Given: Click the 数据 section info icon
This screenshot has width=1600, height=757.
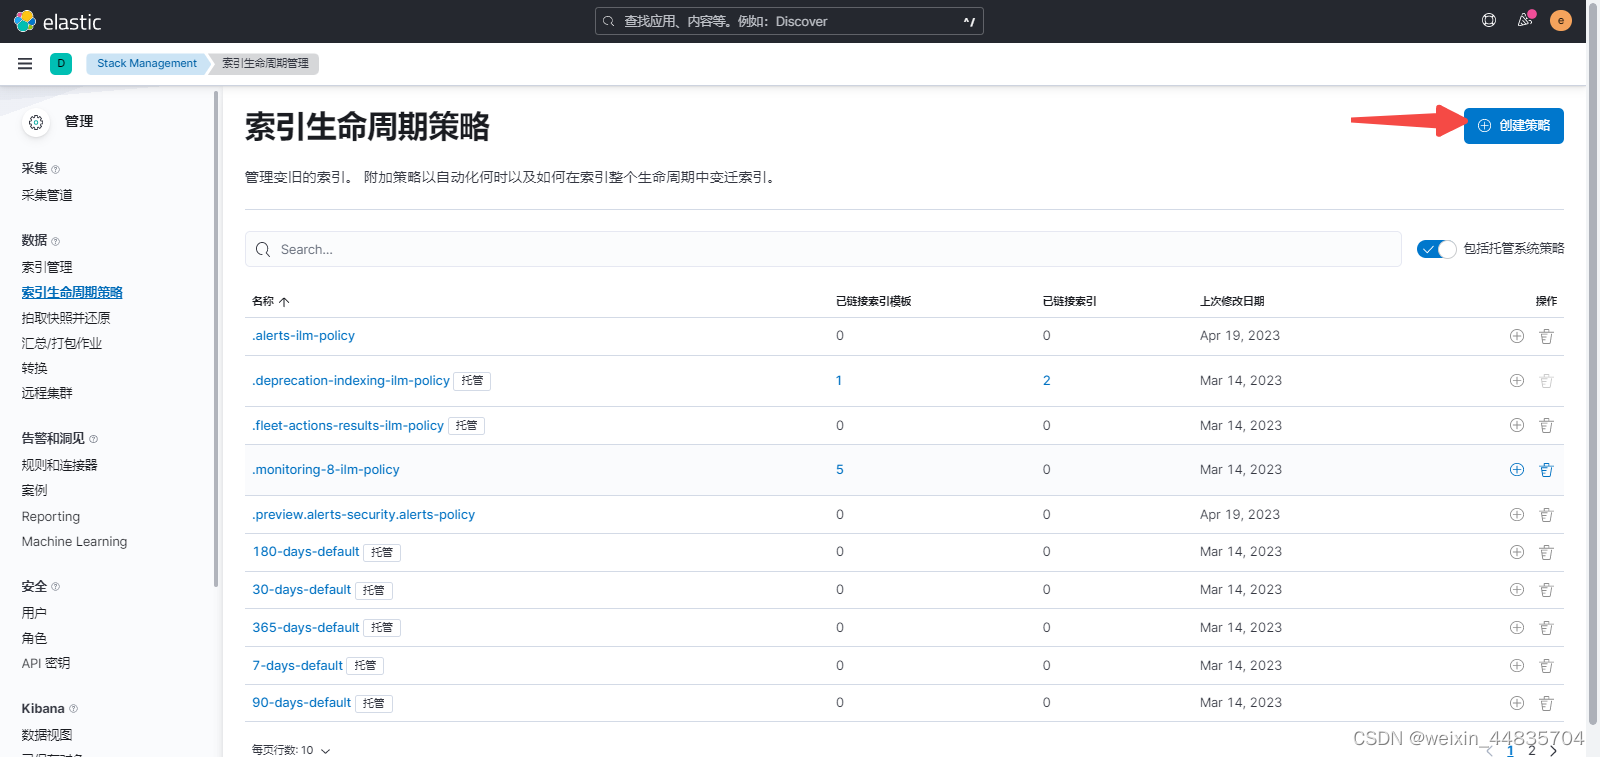Looking at the screenshot, I should click(55, 241).
